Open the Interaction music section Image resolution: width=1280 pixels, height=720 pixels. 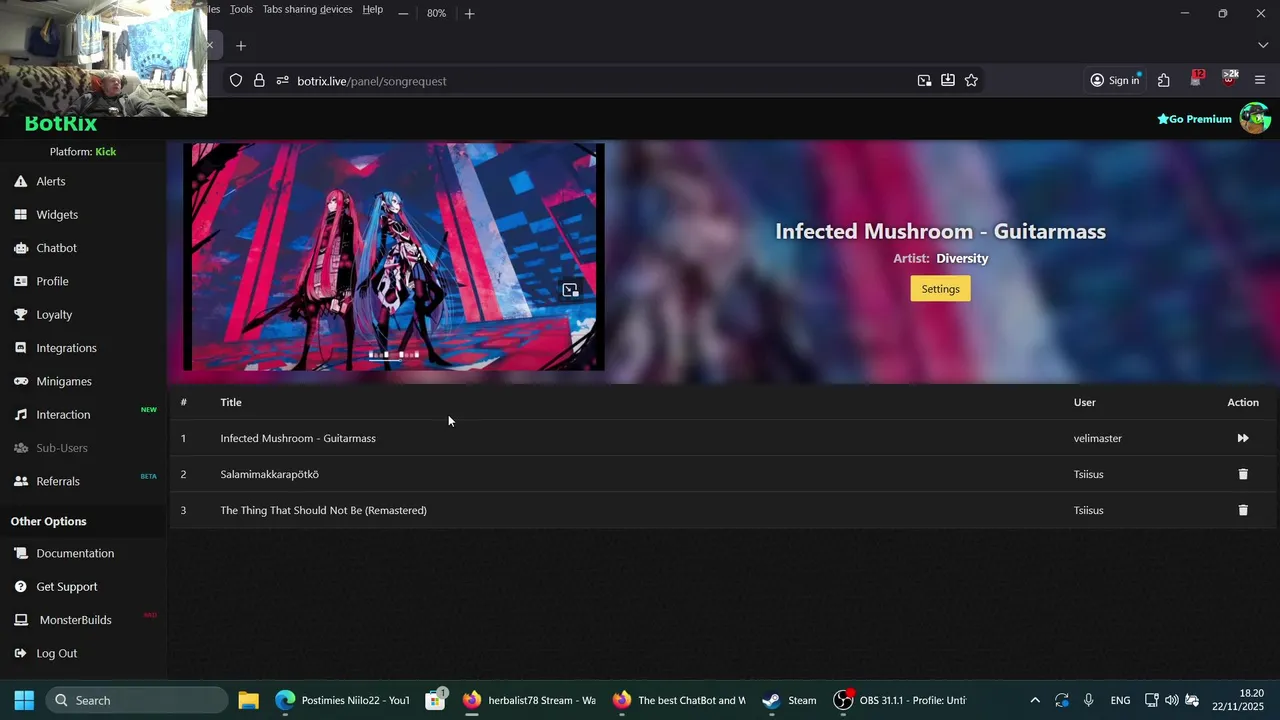[63, 415]
